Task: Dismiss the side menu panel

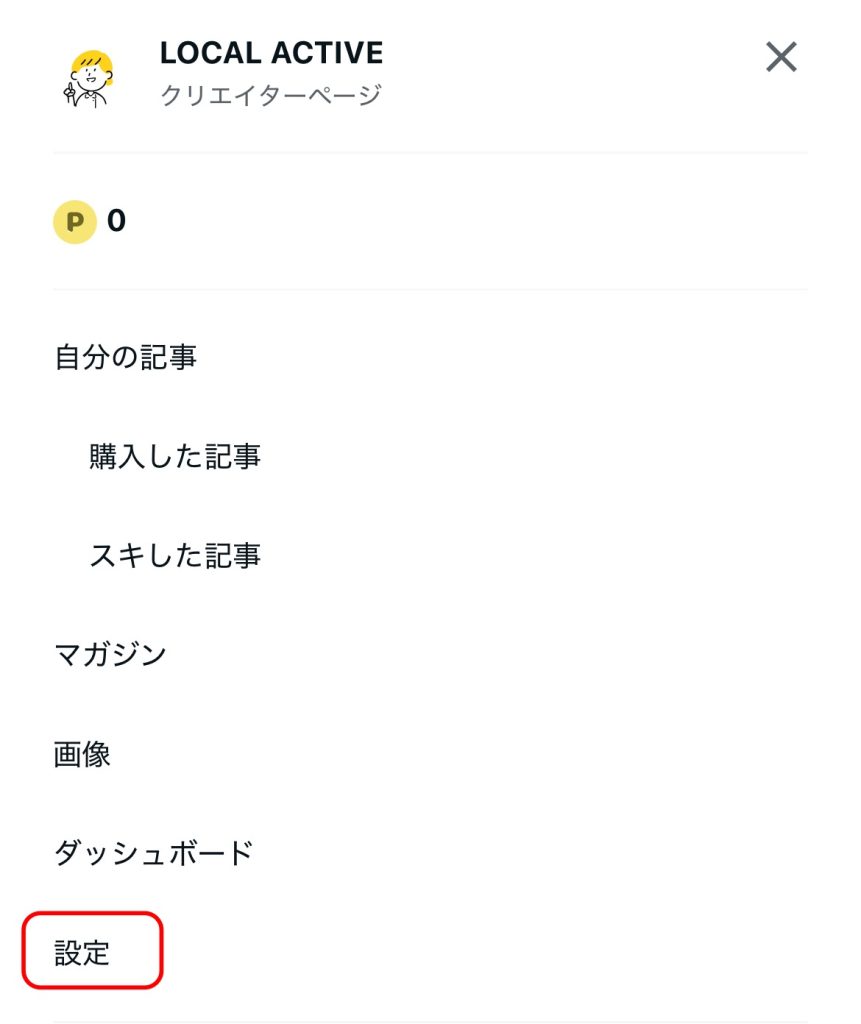Action: pos(781,57)
